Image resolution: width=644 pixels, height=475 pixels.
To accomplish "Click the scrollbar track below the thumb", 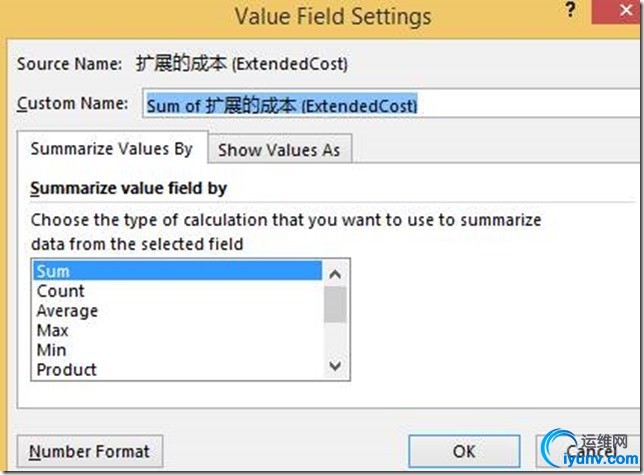I will pos(335,339).
